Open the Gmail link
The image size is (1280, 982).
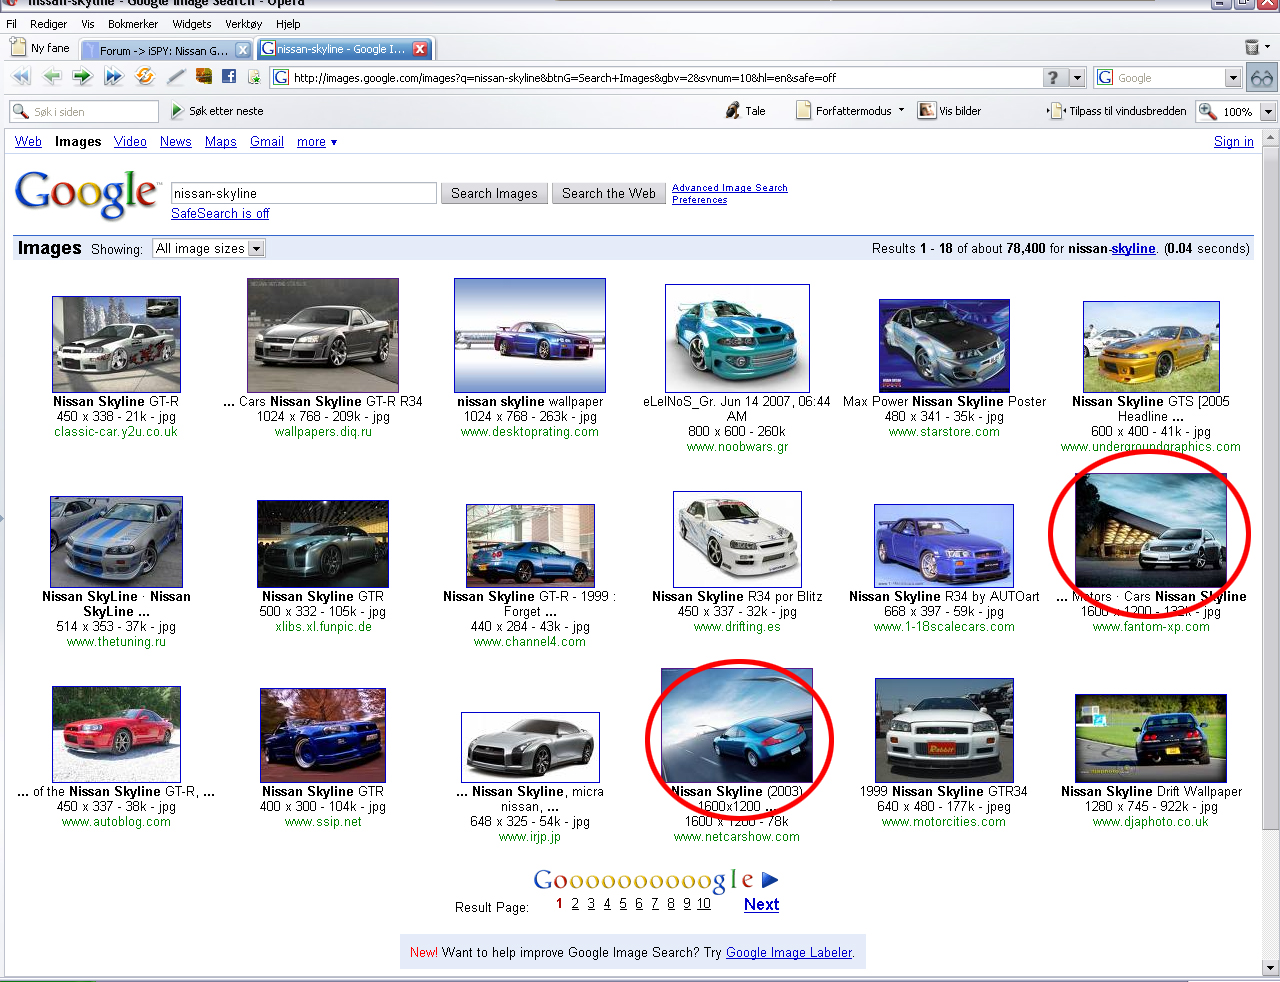point(267,142)
